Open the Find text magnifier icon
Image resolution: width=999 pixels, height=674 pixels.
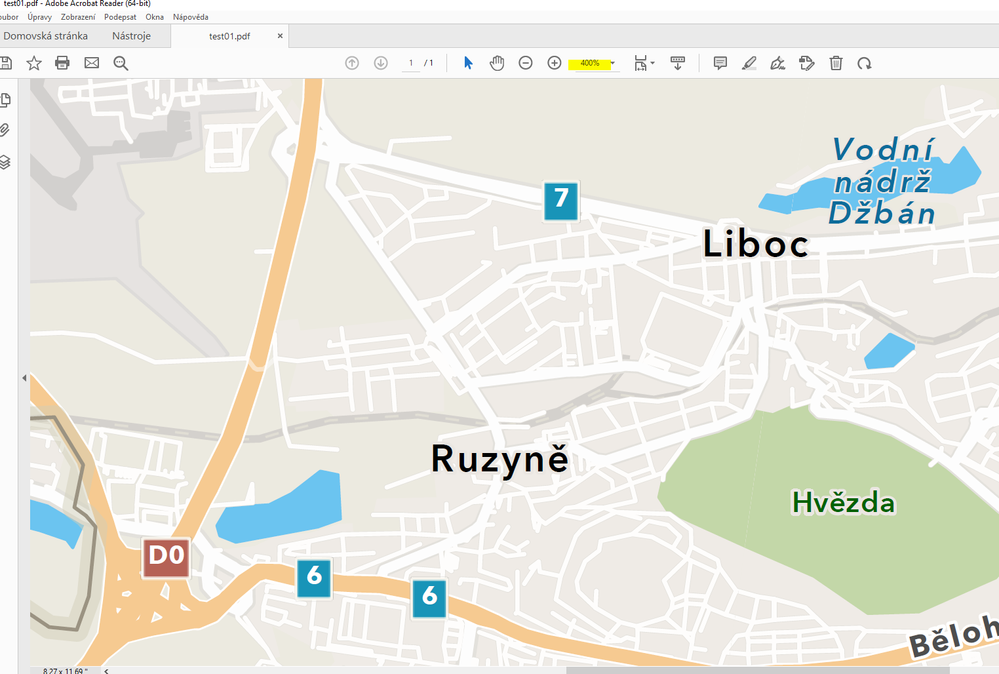pos(120,63)
